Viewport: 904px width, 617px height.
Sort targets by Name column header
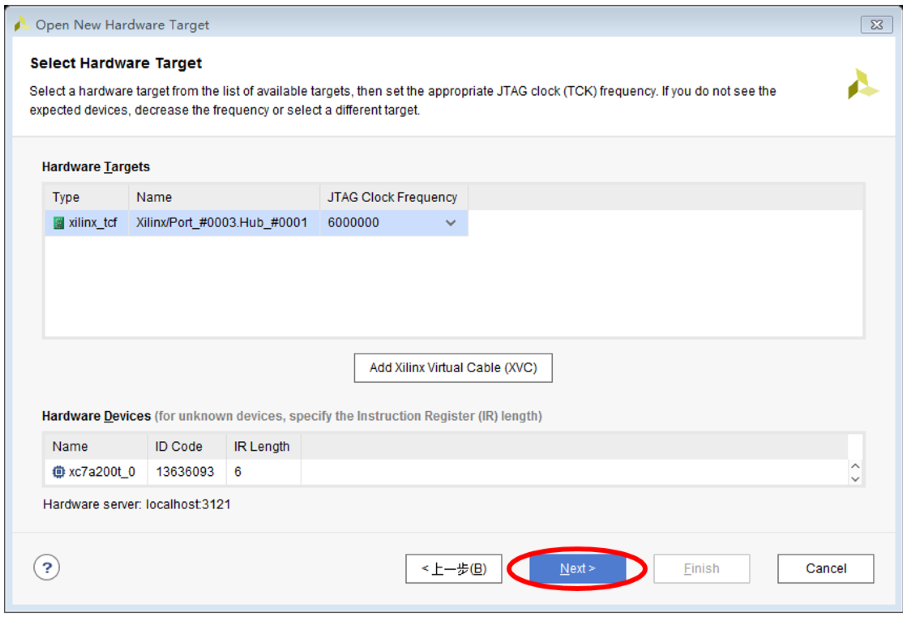pyautogui.click(x=224, y=197)
